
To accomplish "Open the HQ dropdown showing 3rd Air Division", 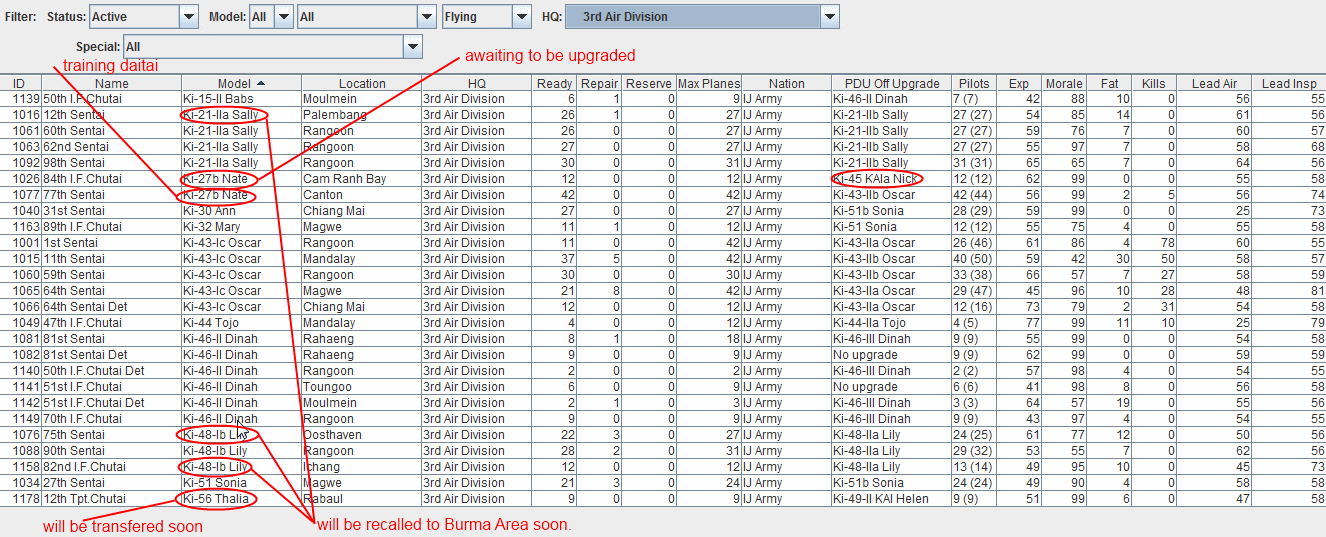I will pyautogui.click(x=702, y=16).
